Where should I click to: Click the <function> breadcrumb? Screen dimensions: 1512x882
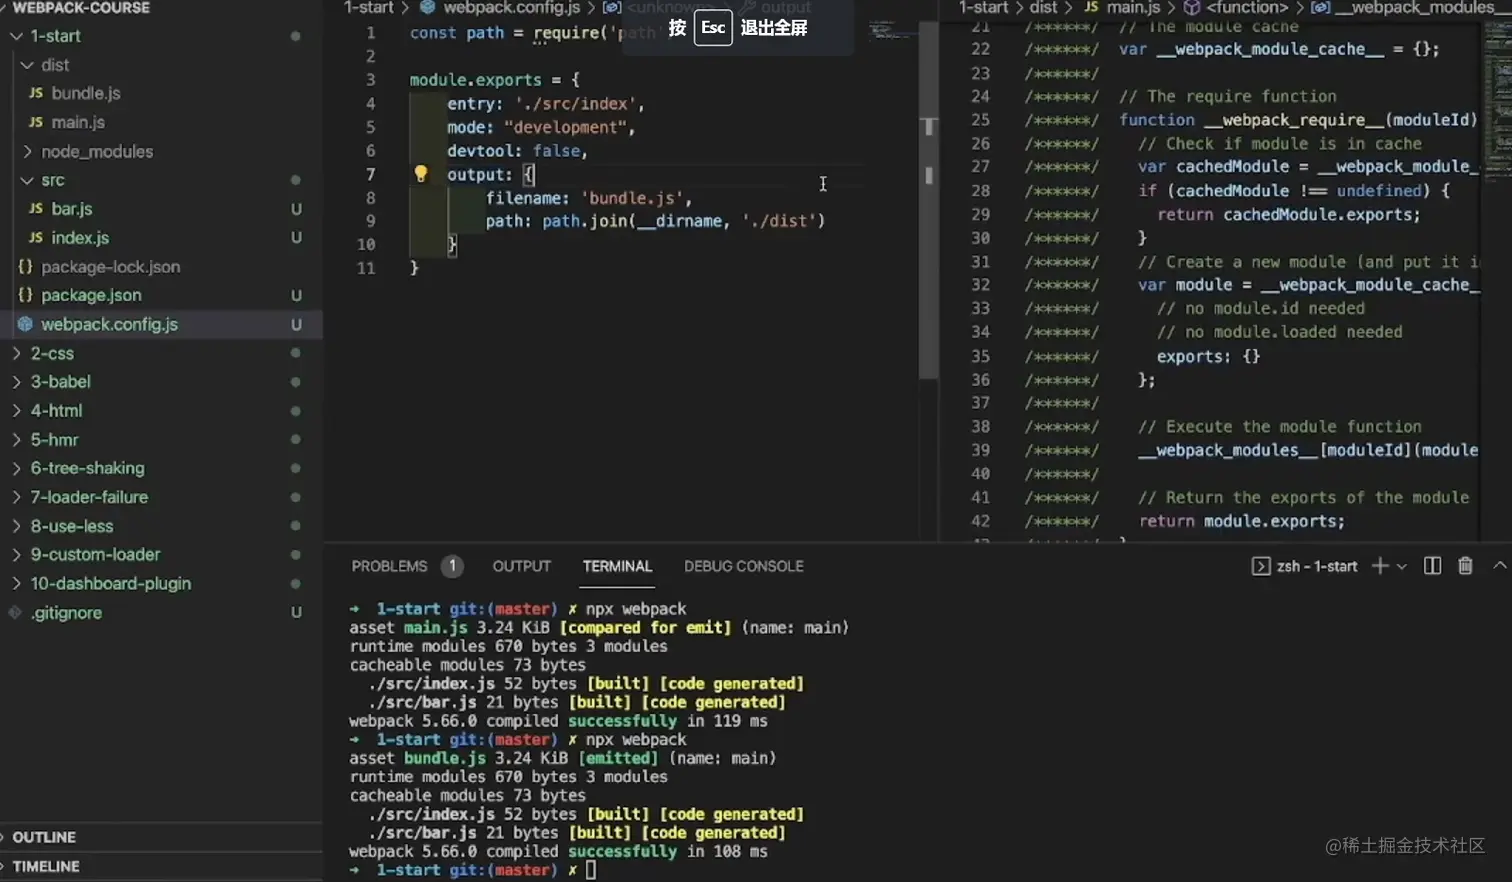pyautogui.click(x=1247, y=8)
